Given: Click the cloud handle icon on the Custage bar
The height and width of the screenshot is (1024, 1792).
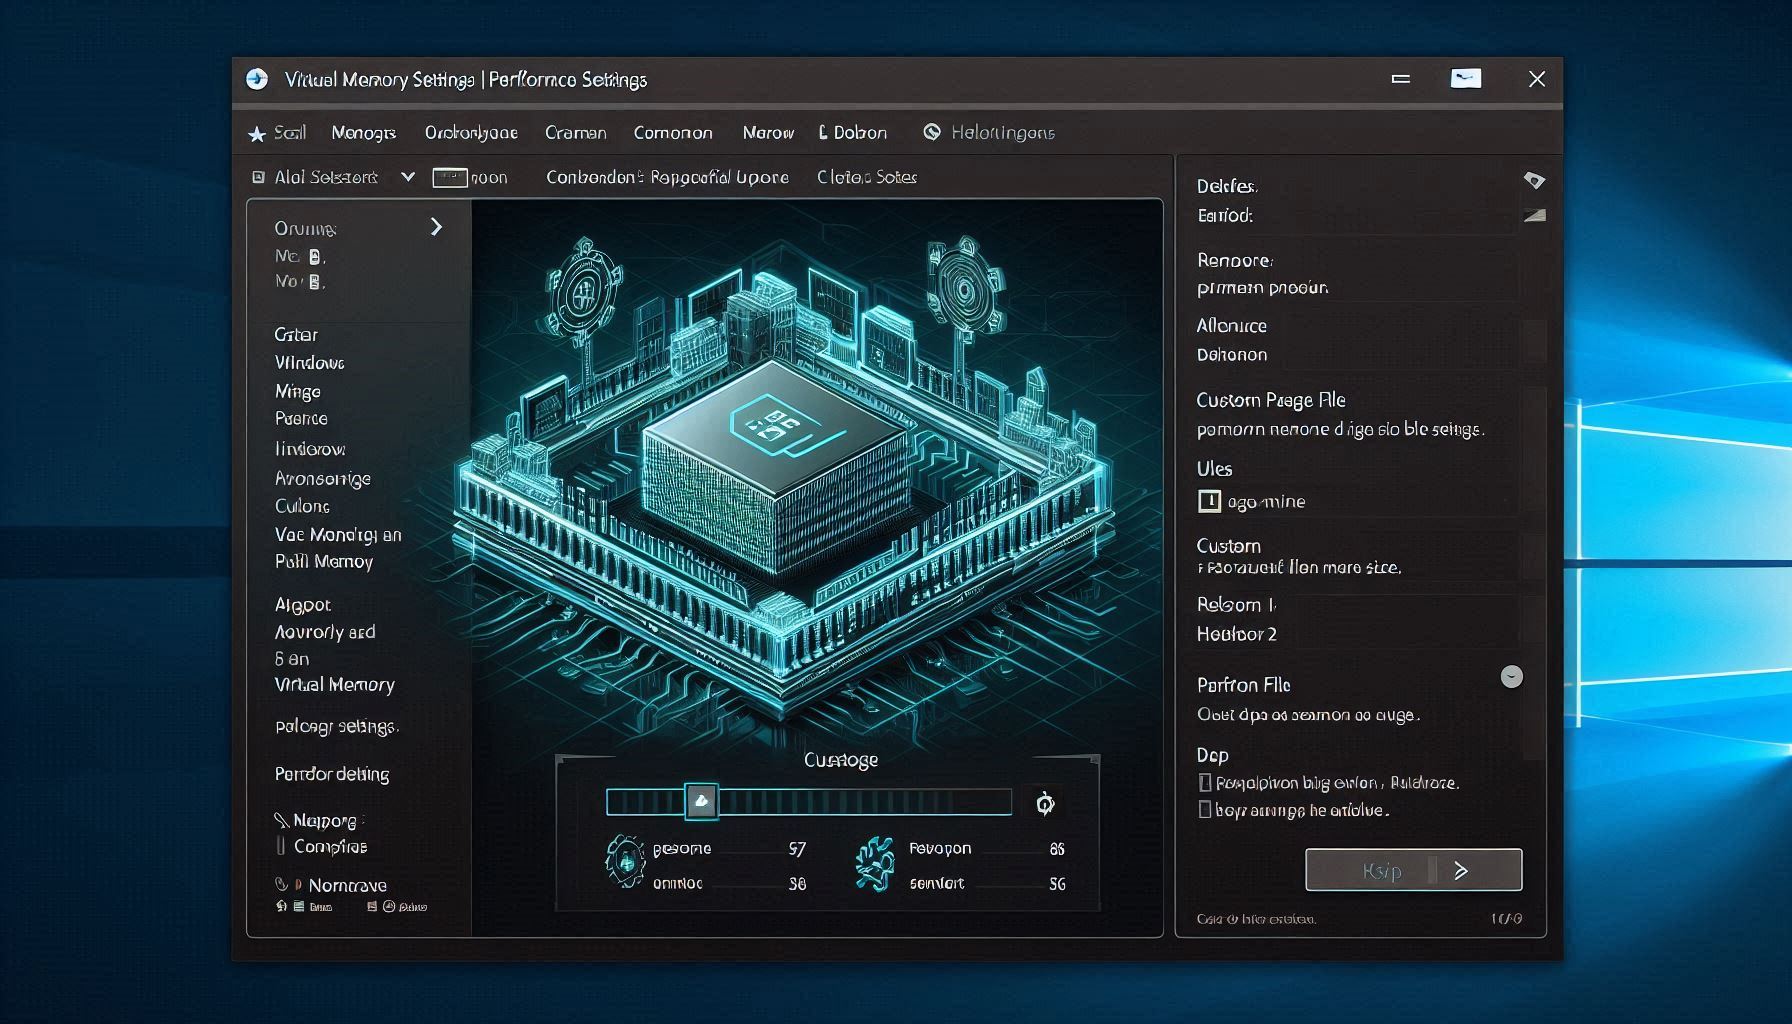Looking at the screenshot, I should click(703, 801).
